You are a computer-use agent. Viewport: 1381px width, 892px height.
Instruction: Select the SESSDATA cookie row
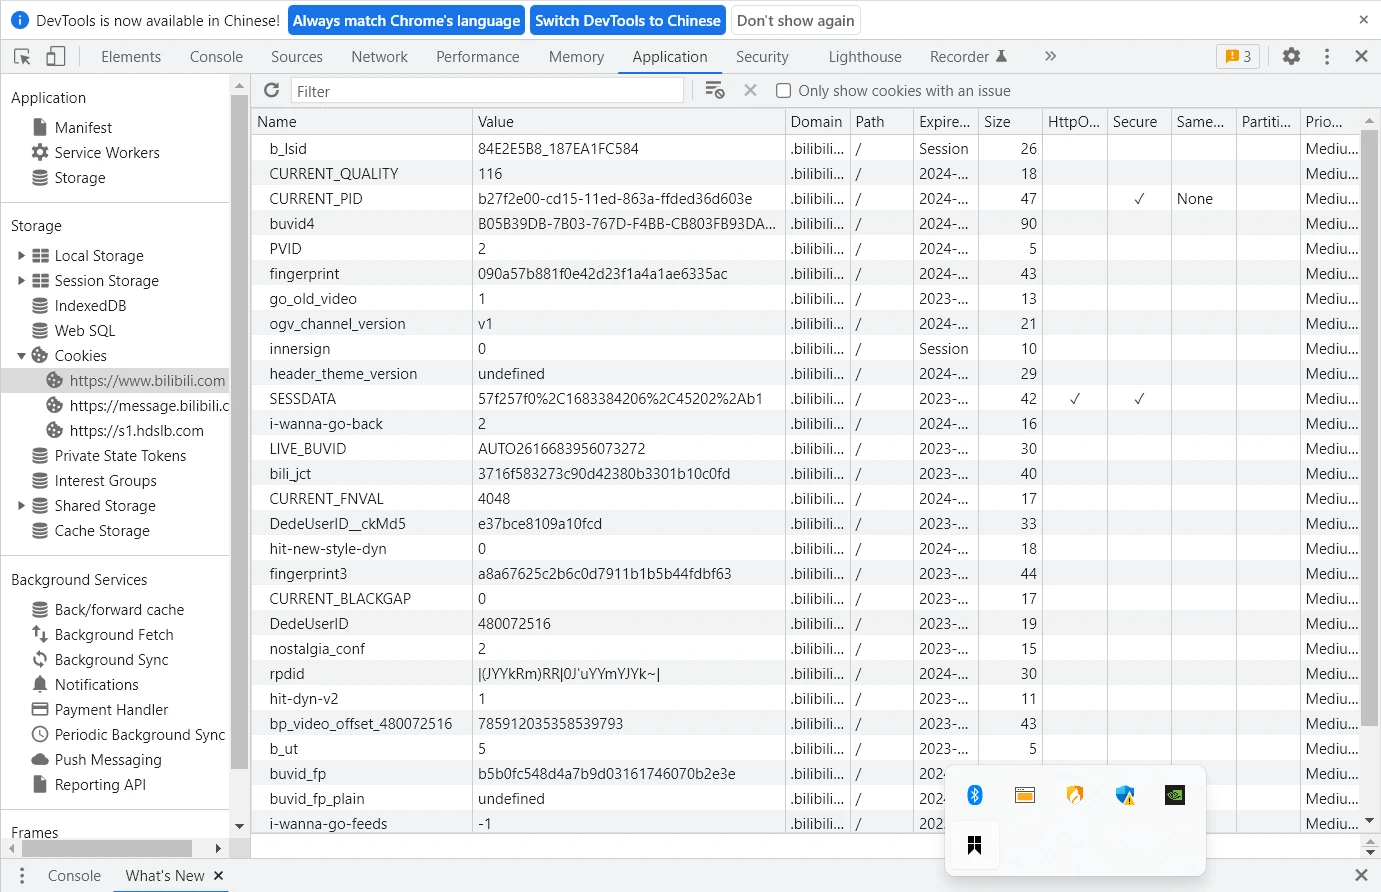coord(805,399)
